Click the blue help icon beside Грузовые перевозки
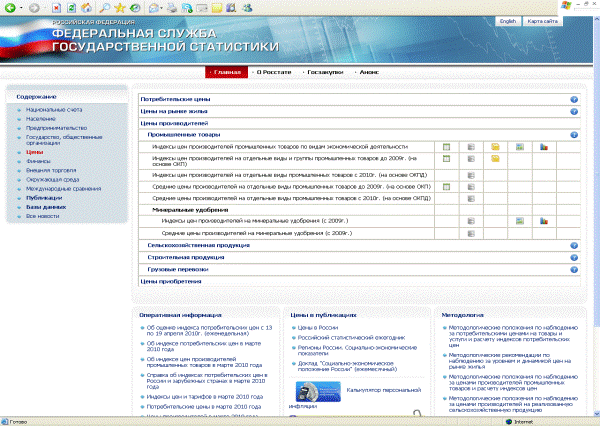The height and width of the screenshot is (426, 600). (574, 270)
